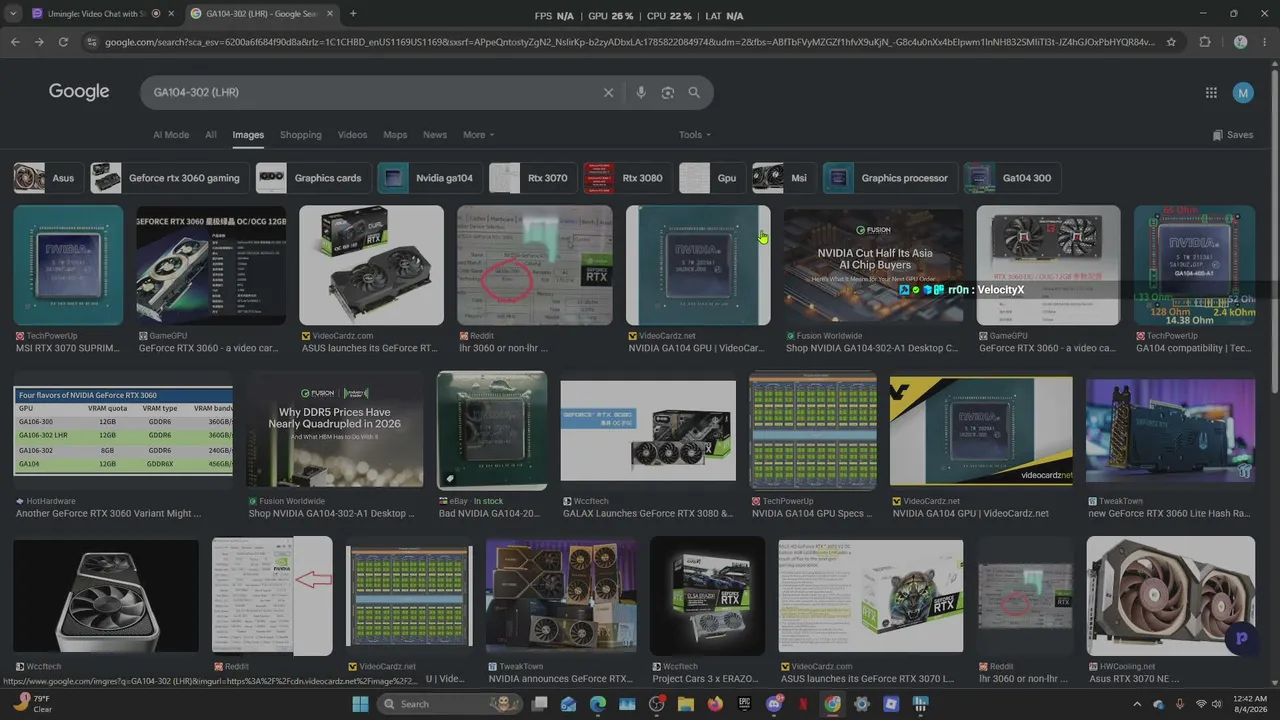Start a voice search with the microphone icon

(641, 92)
